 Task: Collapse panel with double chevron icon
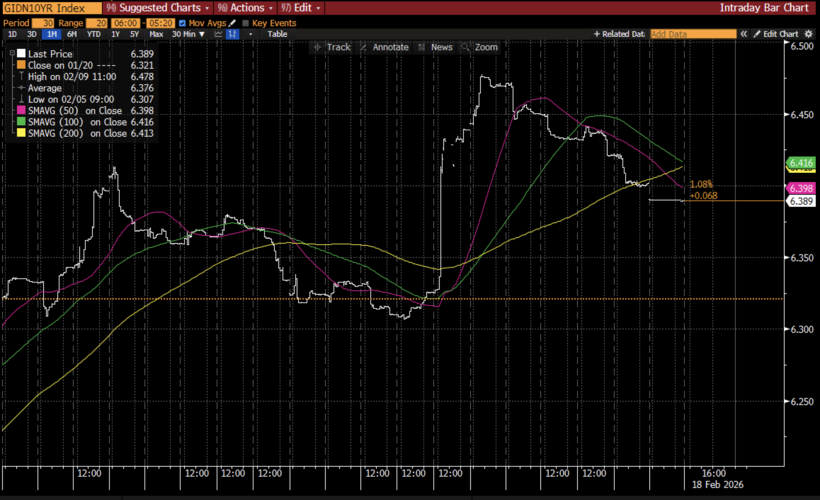(743, 33)
